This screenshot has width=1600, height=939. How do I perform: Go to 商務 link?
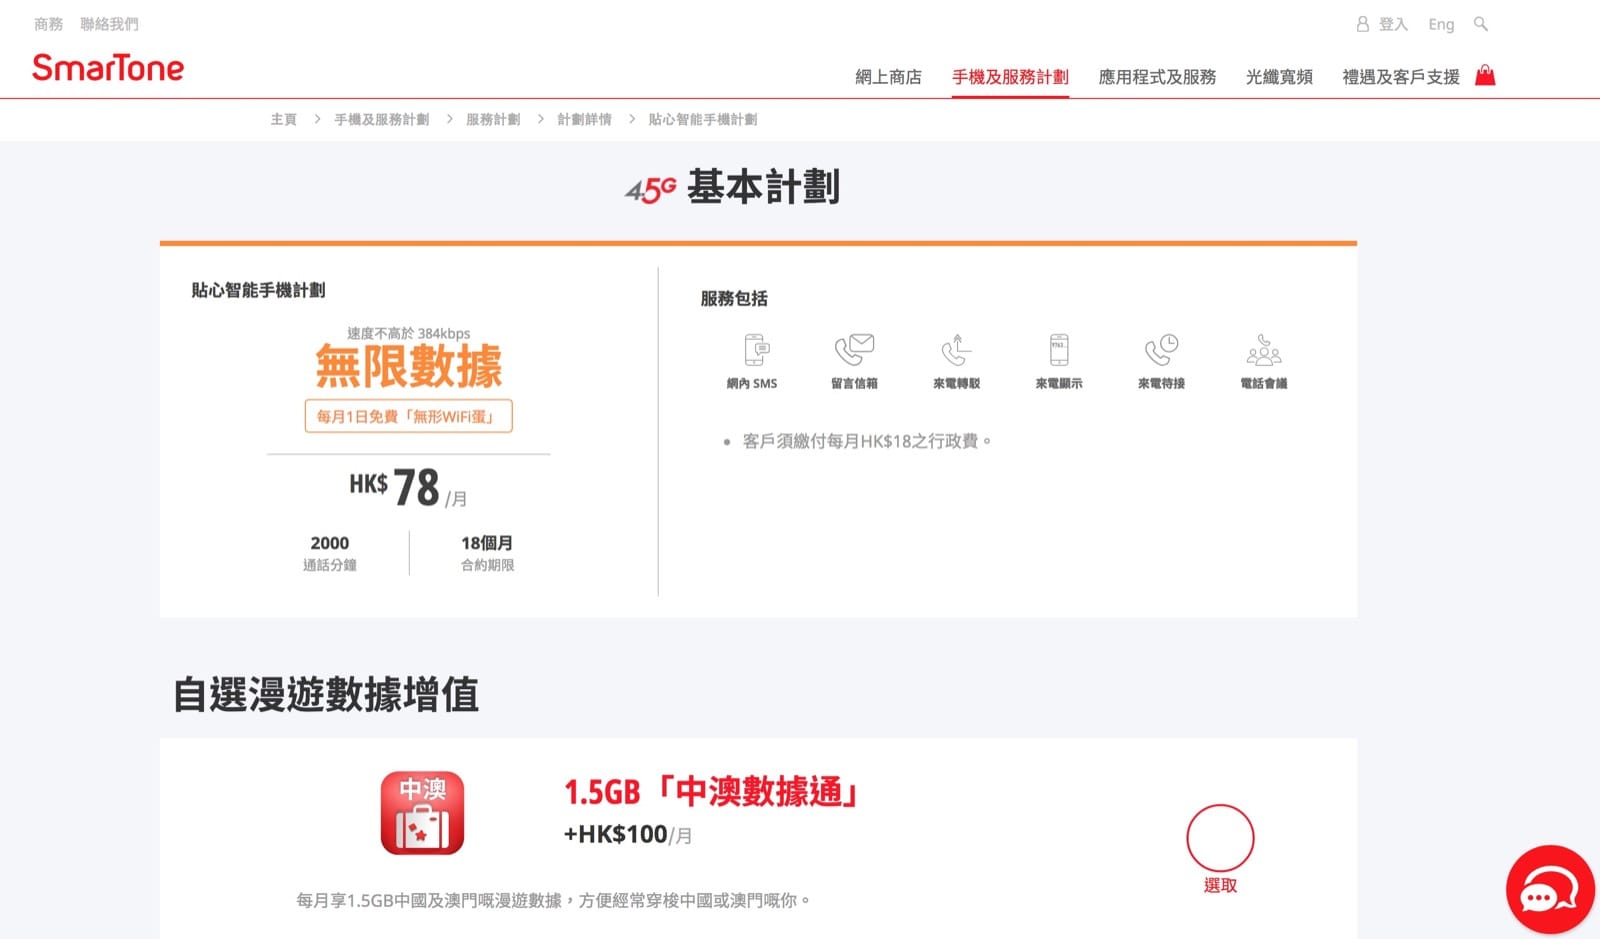48,24
